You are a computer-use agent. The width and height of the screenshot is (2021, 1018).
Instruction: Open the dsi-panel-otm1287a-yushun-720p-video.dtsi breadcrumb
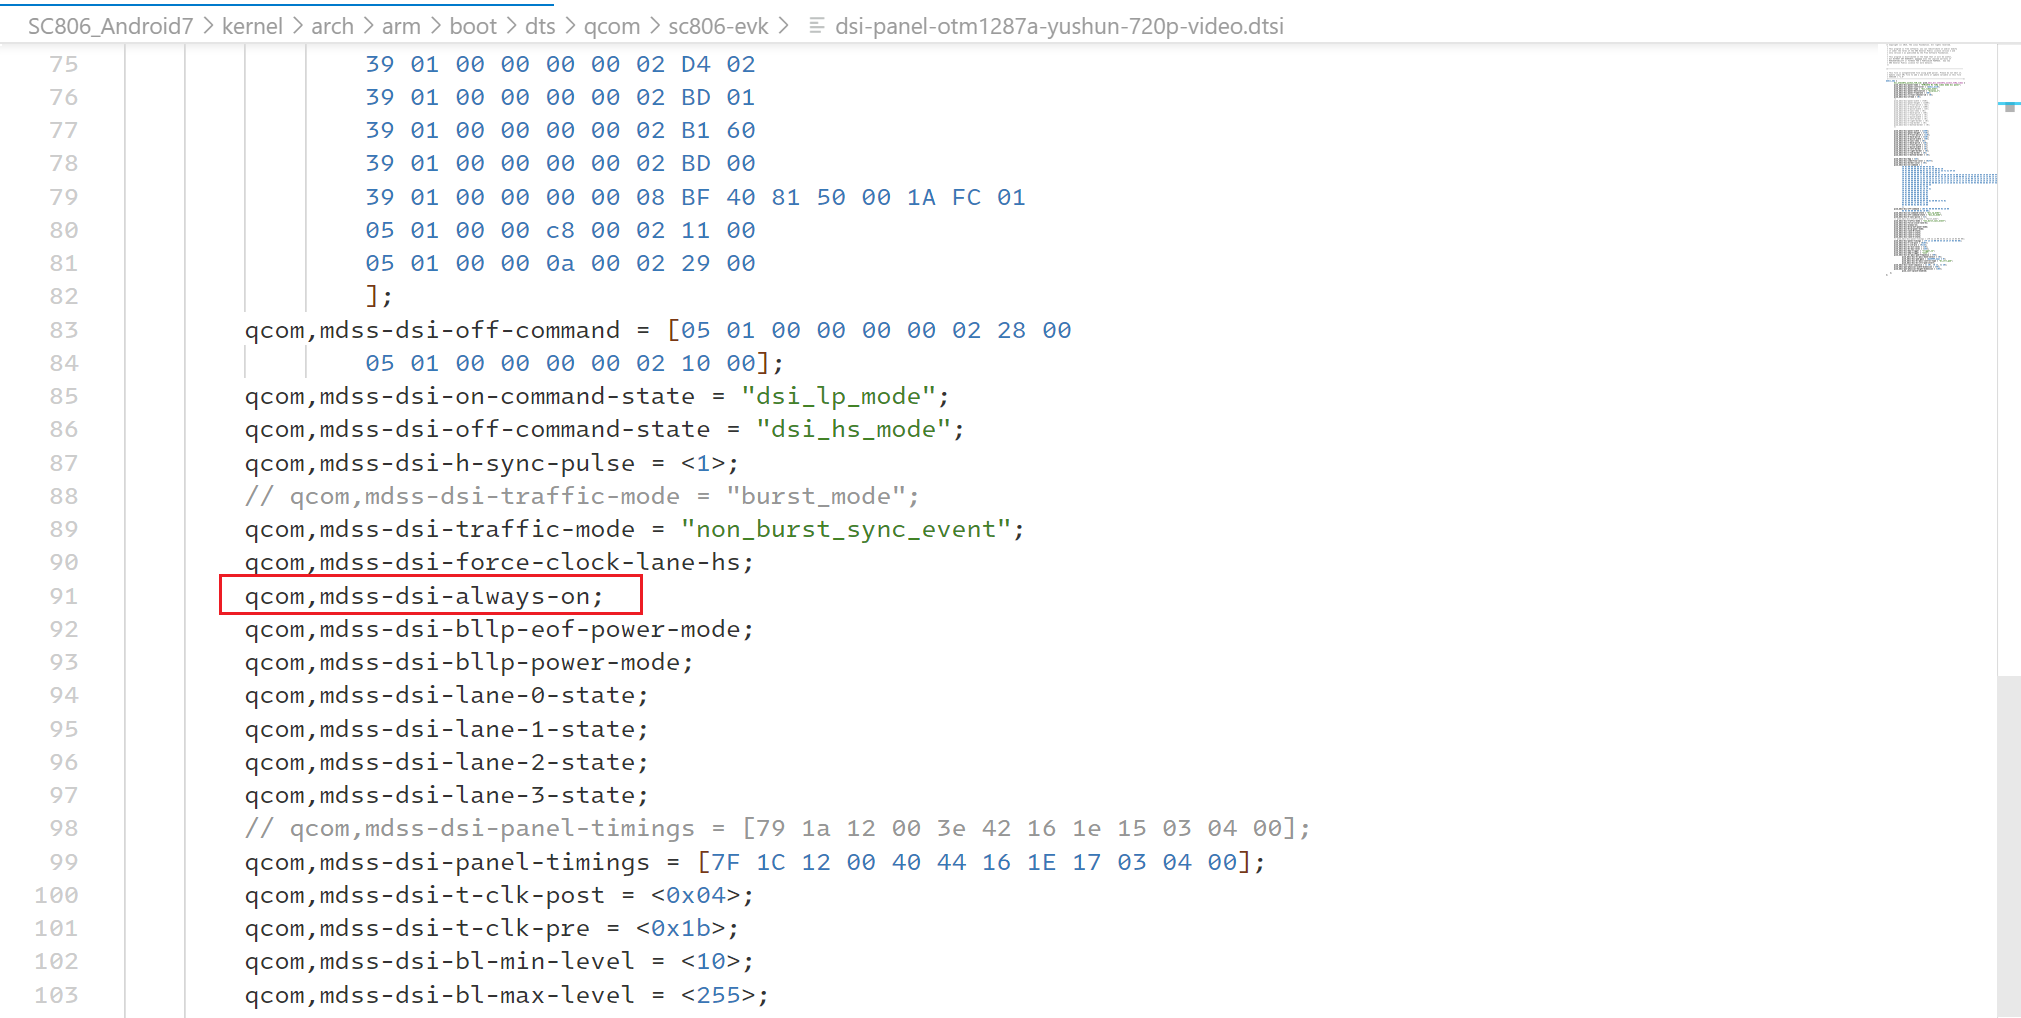point(1059,26)
